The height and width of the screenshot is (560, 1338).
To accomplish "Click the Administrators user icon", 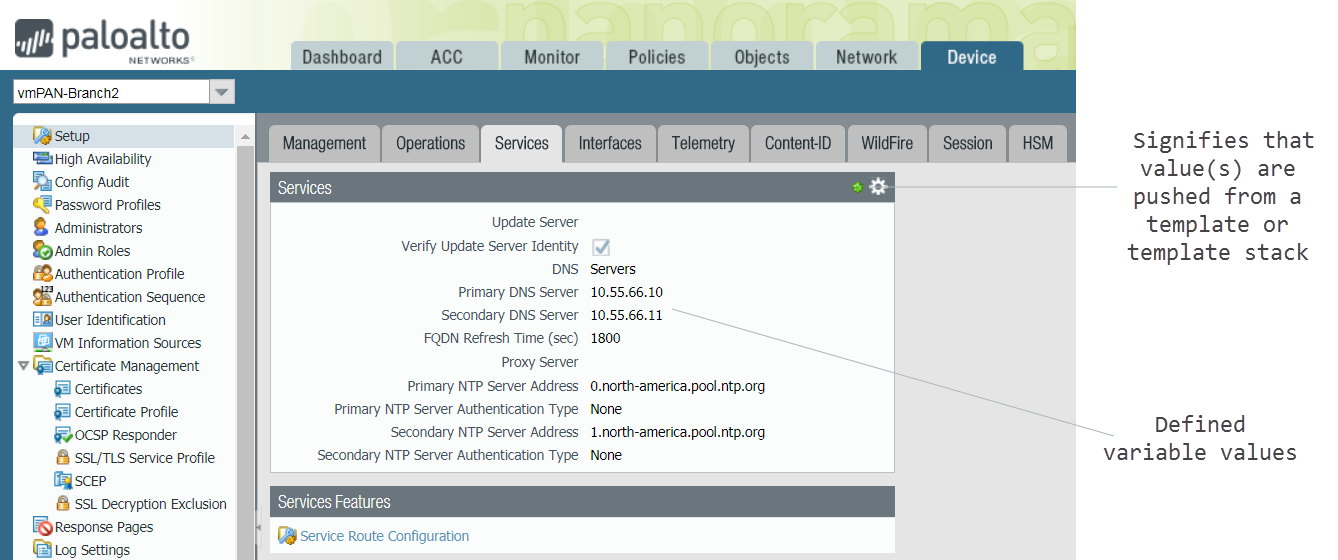I will click(42, 228).
